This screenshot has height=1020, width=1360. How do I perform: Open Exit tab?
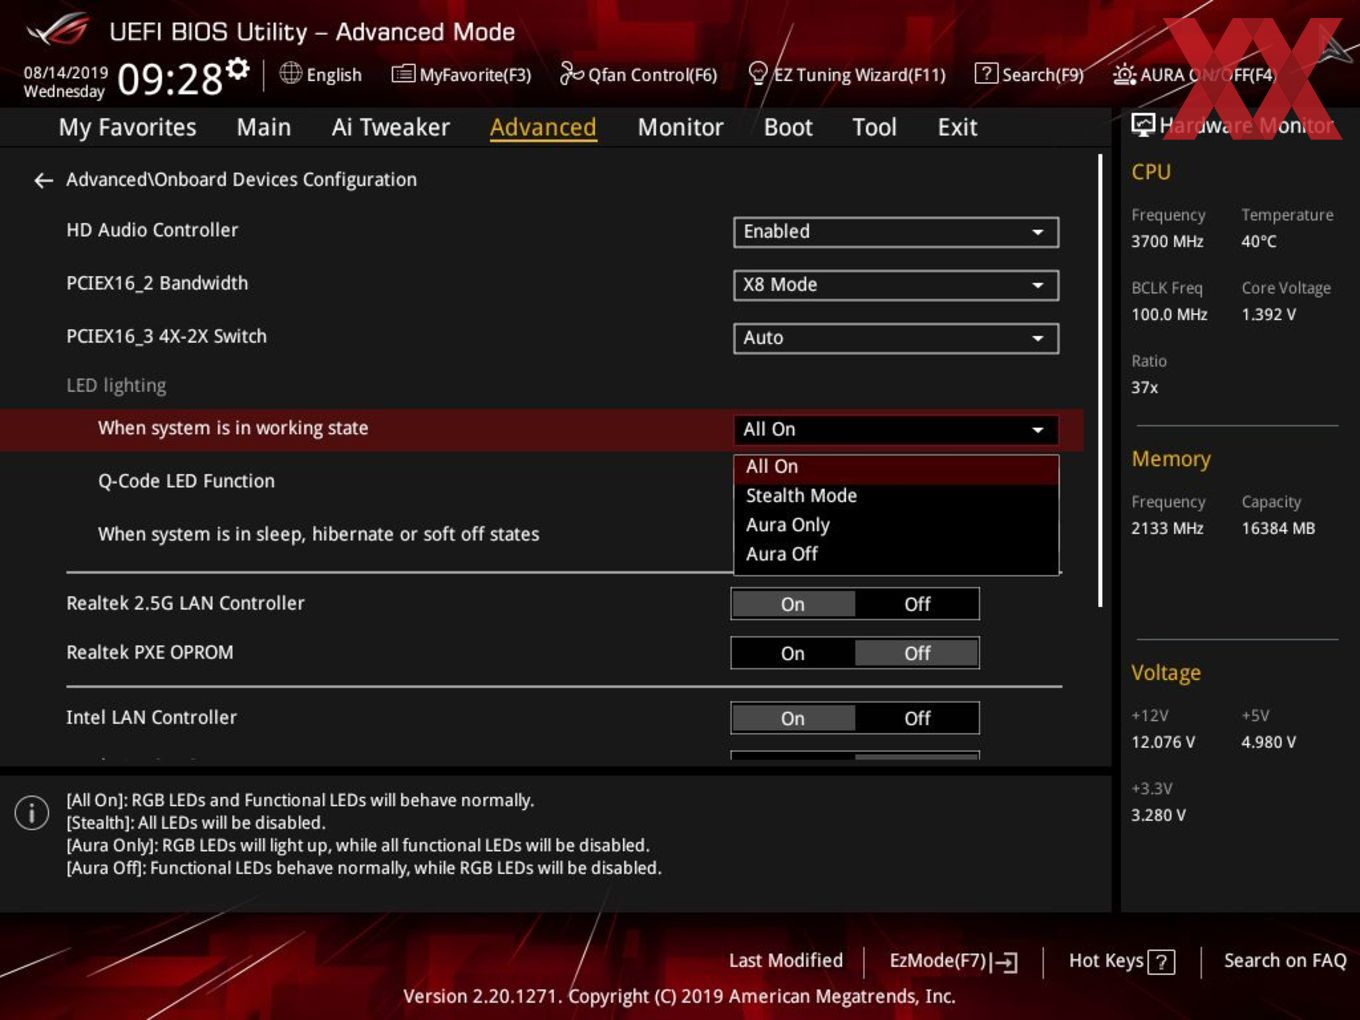[957, 127]
